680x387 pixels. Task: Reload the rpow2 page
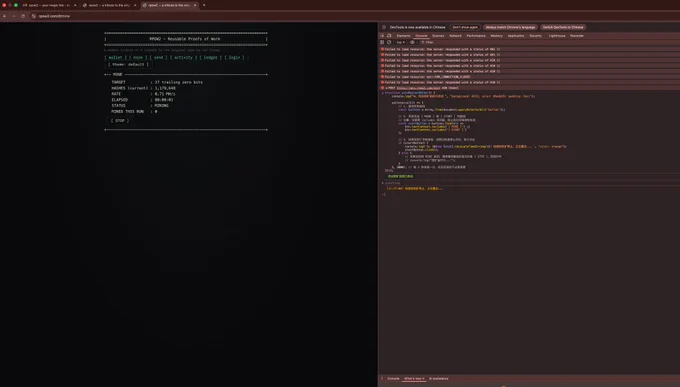(23, 16)
